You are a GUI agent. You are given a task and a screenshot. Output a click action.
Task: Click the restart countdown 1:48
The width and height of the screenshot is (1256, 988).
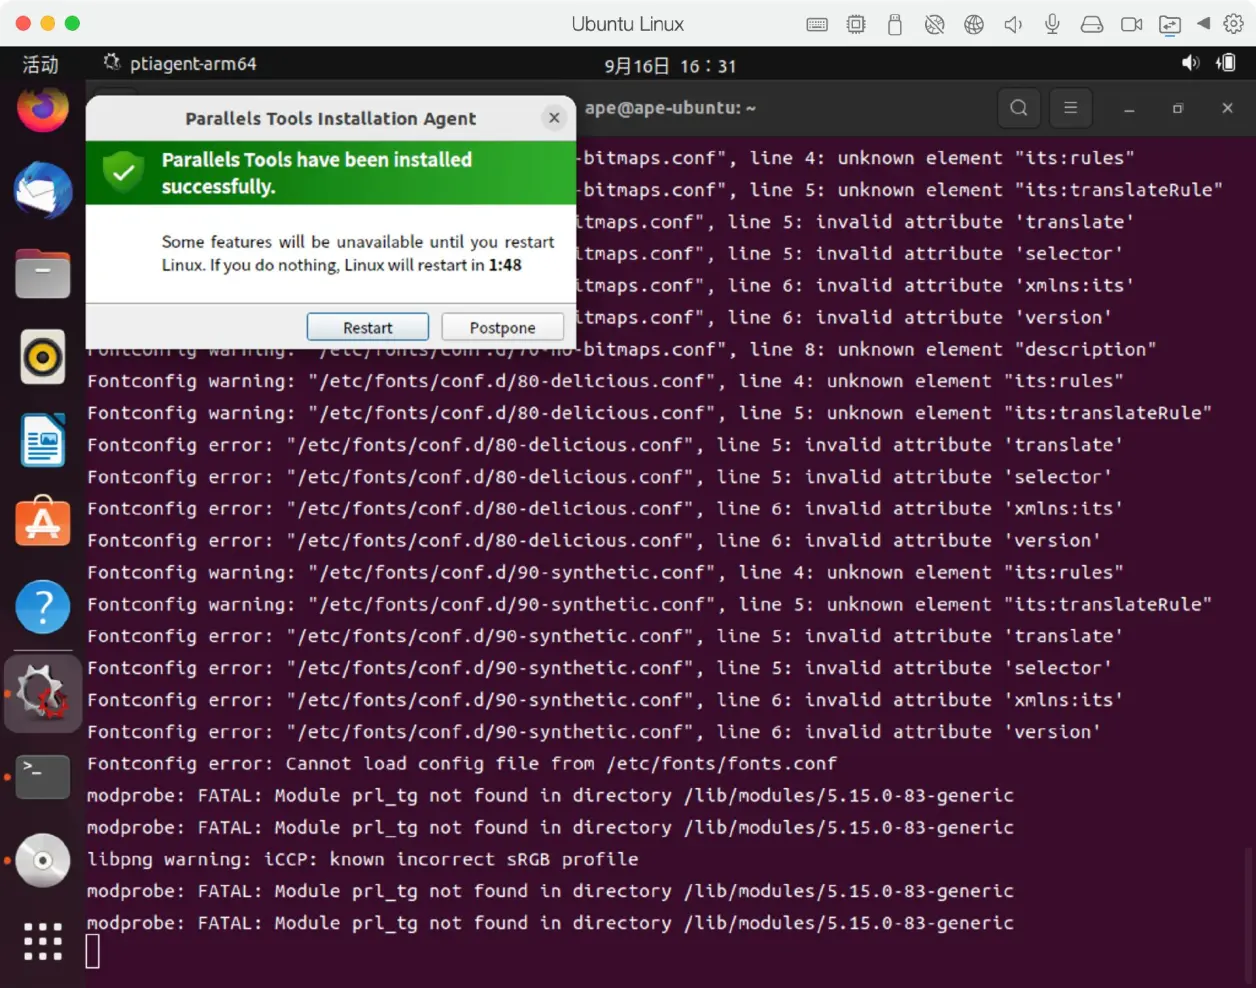click(505, 265)
